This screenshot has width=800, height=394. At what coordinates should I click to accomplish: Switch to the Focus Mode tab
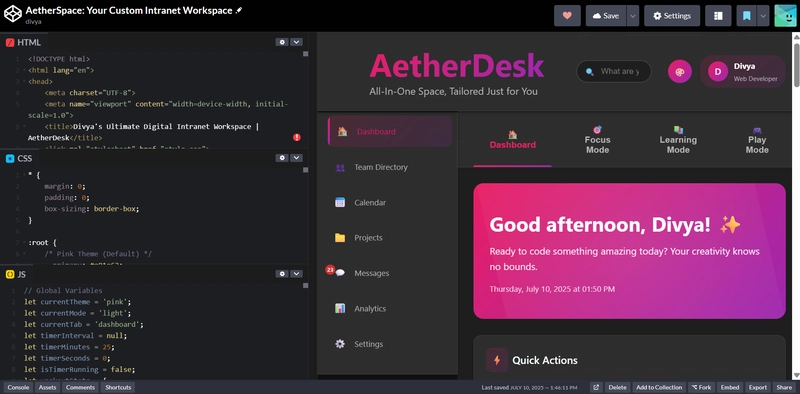(x=597, y=140)
